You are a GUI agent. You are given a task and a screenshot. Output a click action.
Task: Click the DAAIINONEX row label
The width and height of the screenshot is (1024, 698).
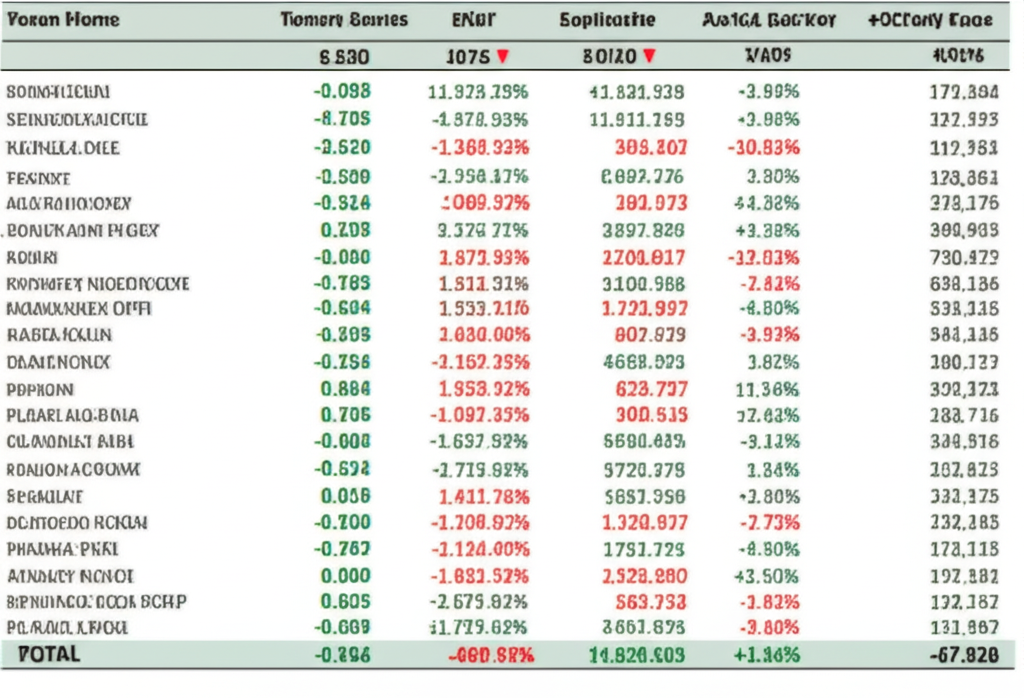[x=58, y=362]
